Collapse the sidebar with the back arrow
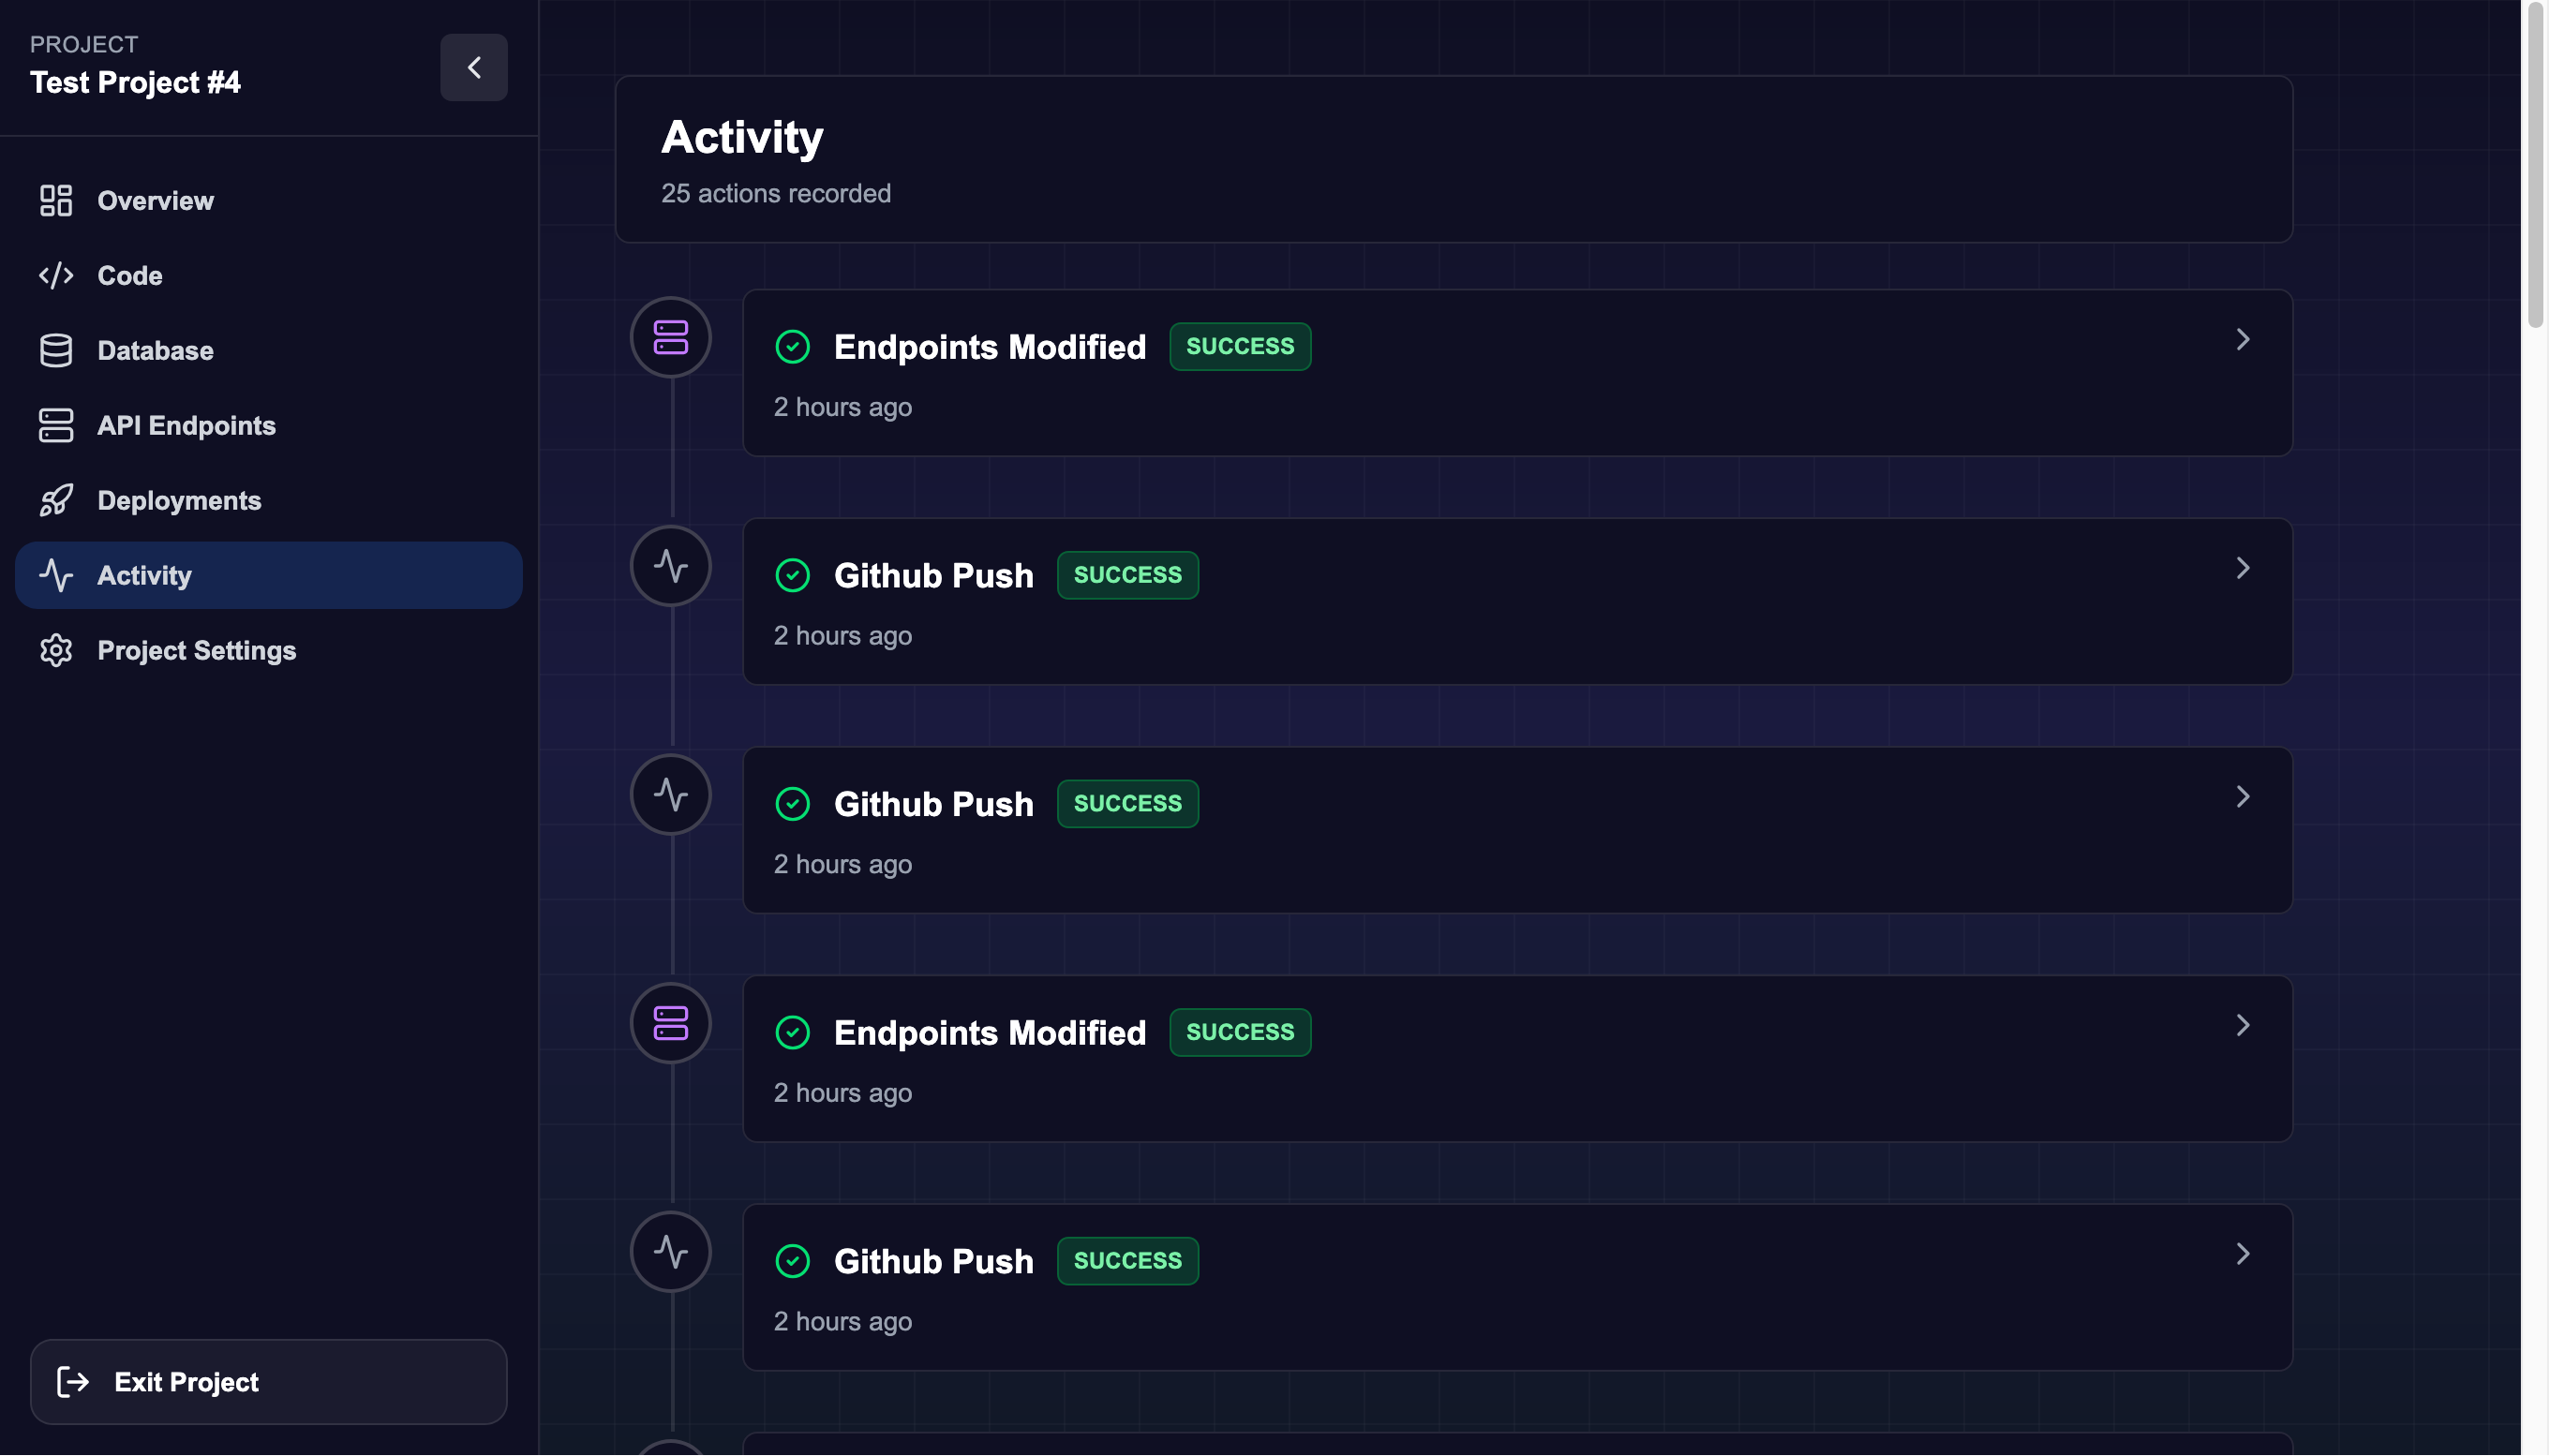Image resolution: width=2549 pixels, height=1456 pixels. 474,67
